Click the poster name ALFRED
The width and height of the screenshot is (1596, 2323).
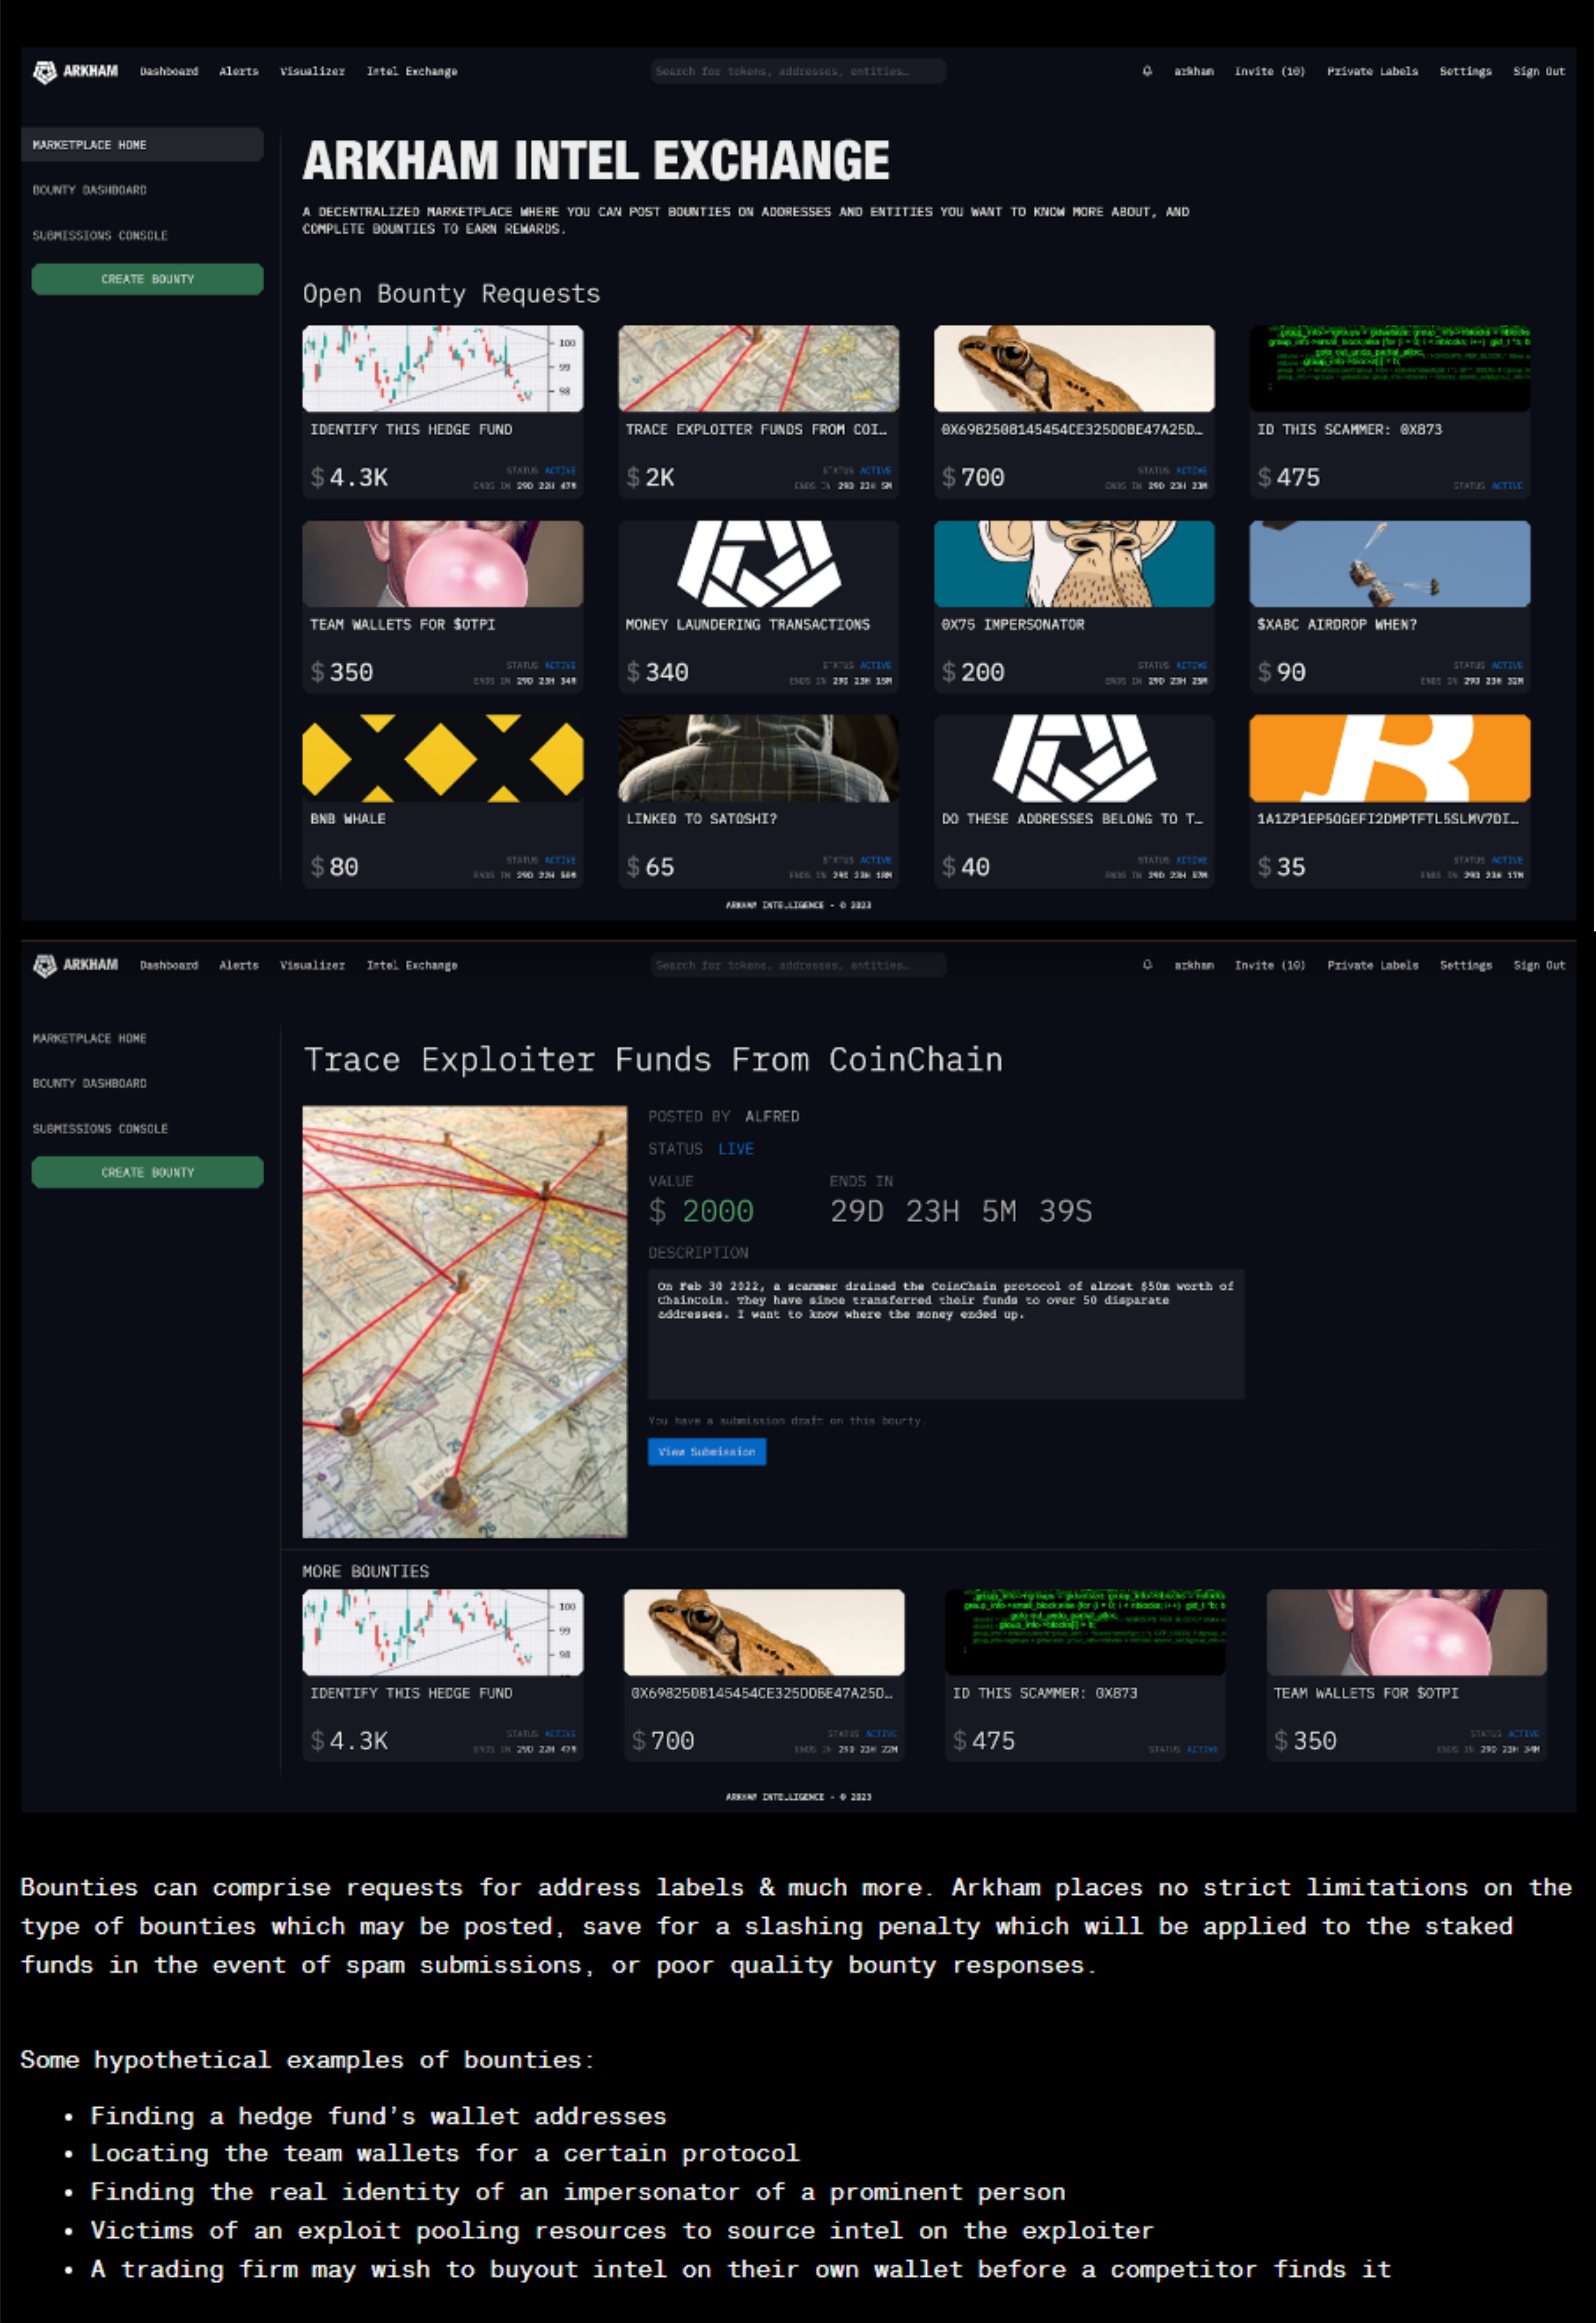pos(772,1117)
